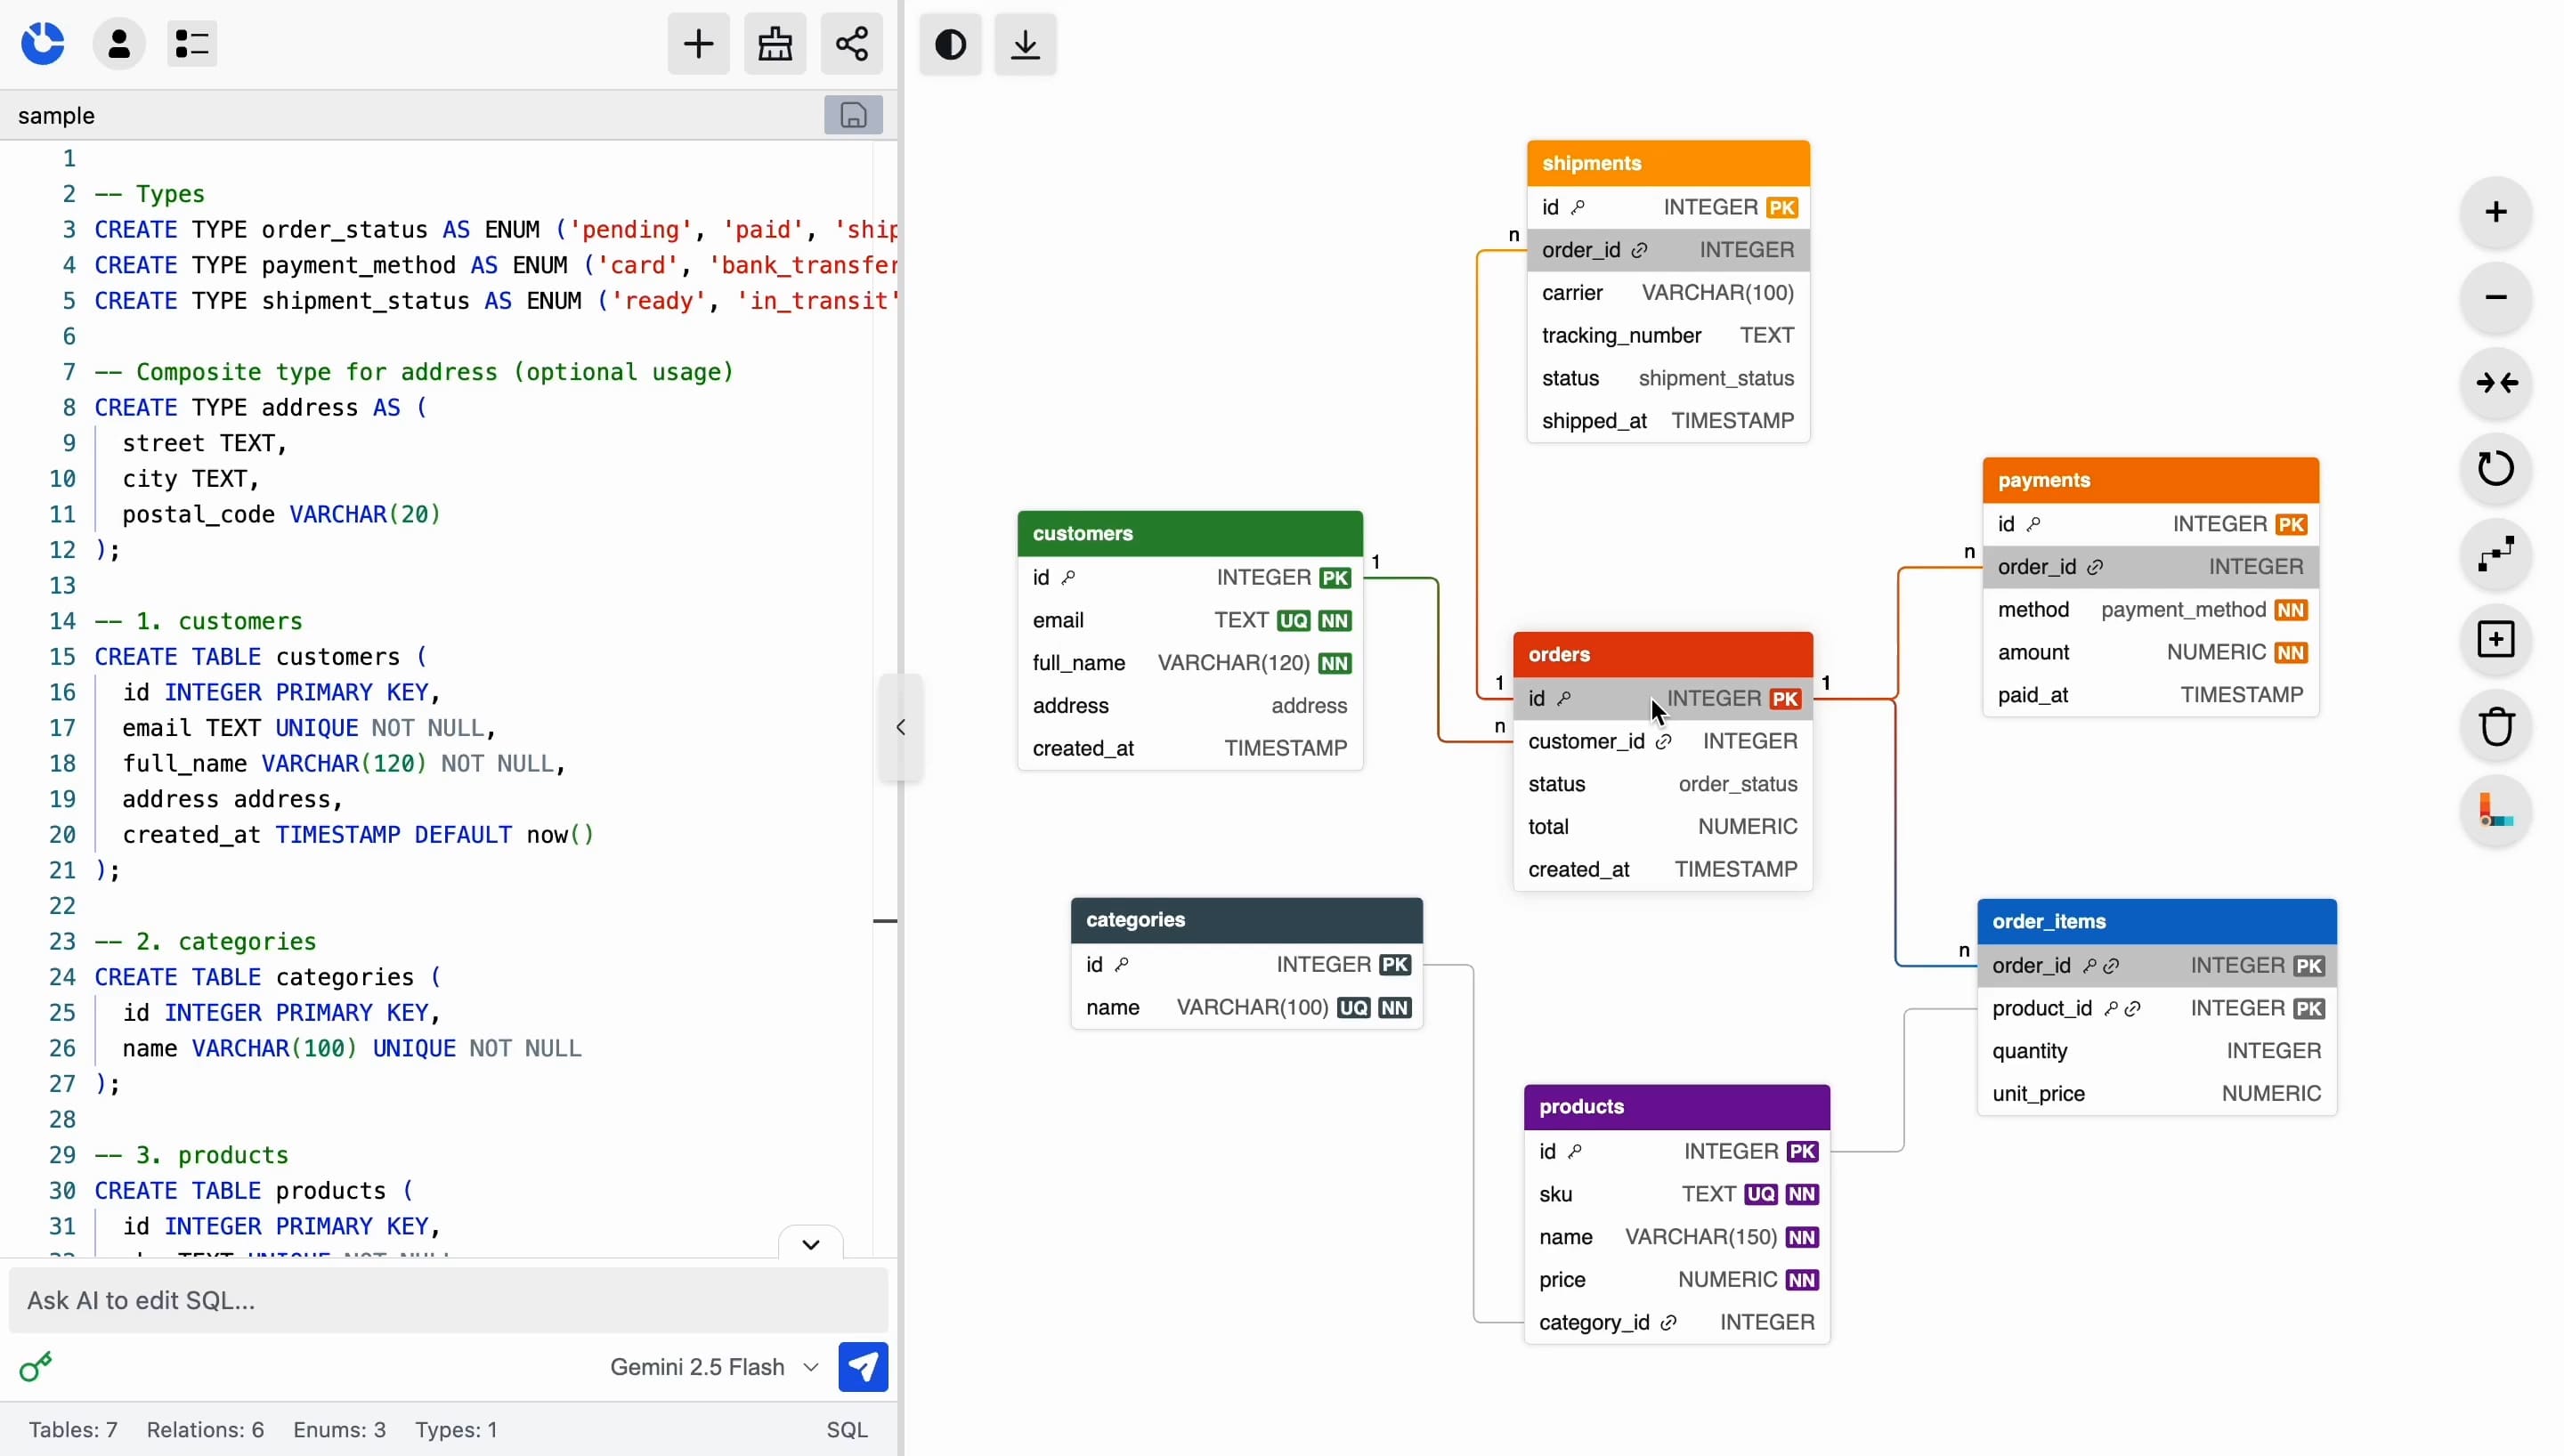Viewport: 2564px width, 1456px height.
Task: Click the plus icon to add new diagram
Action: click(x=698, y=44)
